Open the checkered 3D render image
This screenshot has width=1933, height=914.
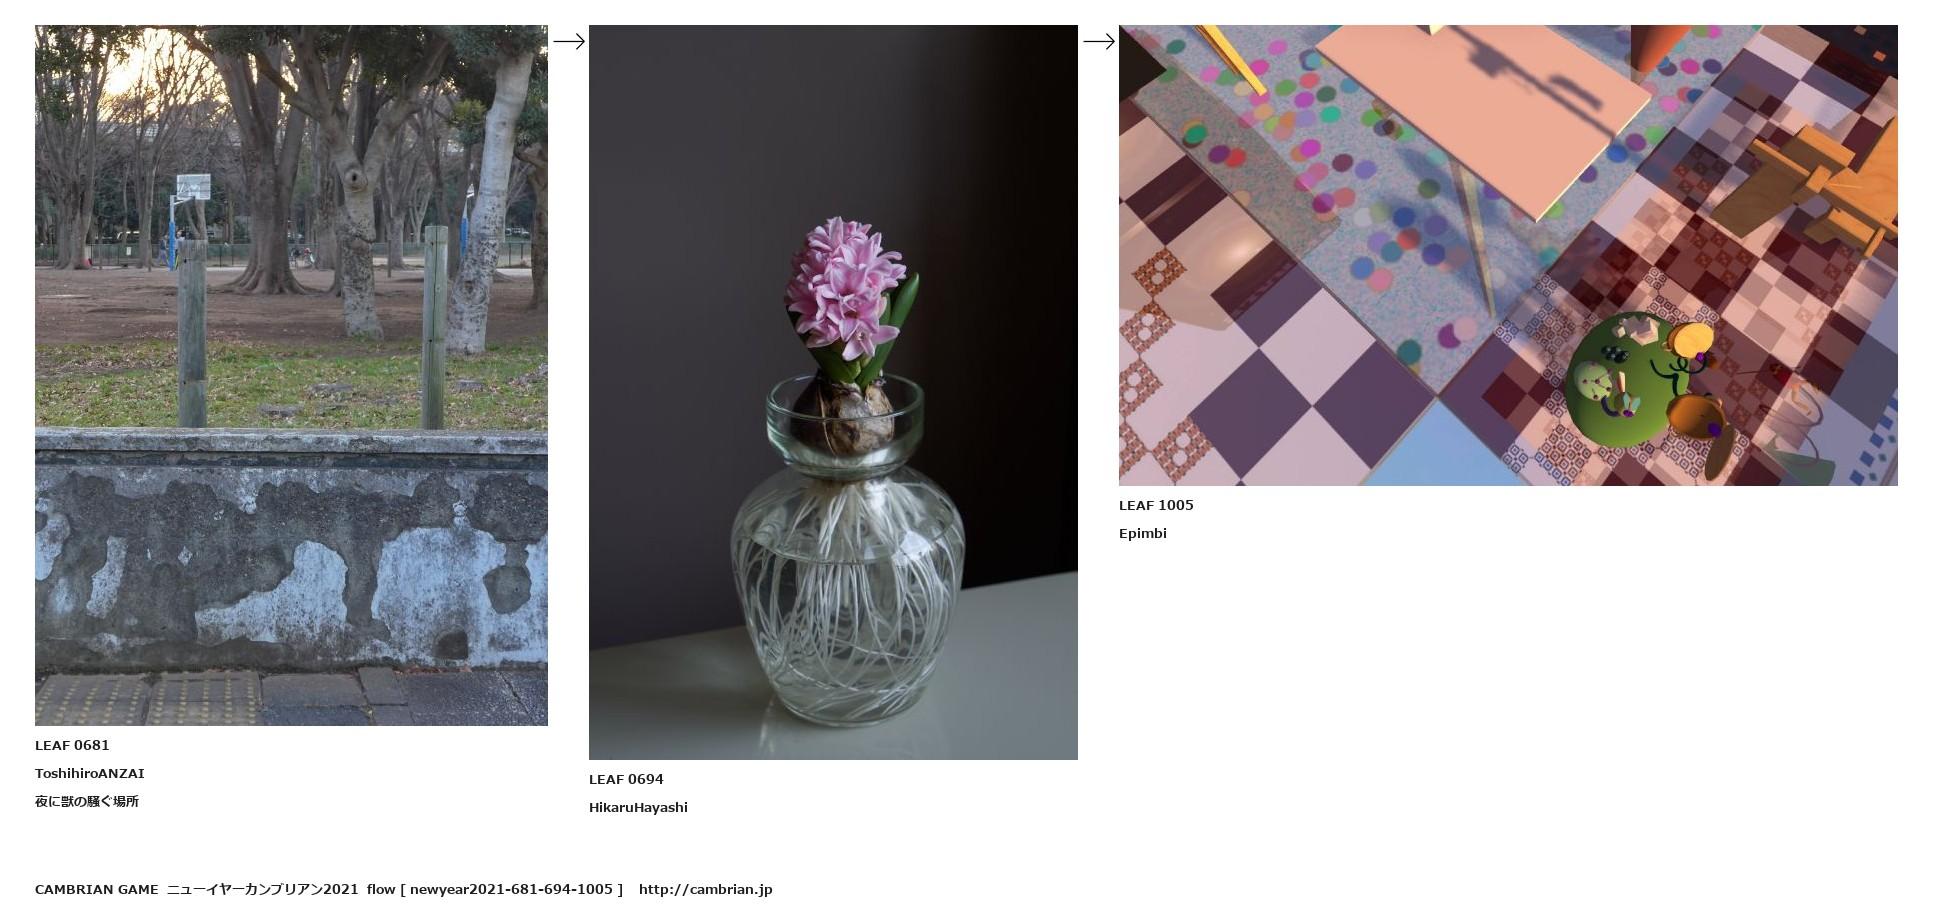pyautogui.click(x=1508, y=255)
